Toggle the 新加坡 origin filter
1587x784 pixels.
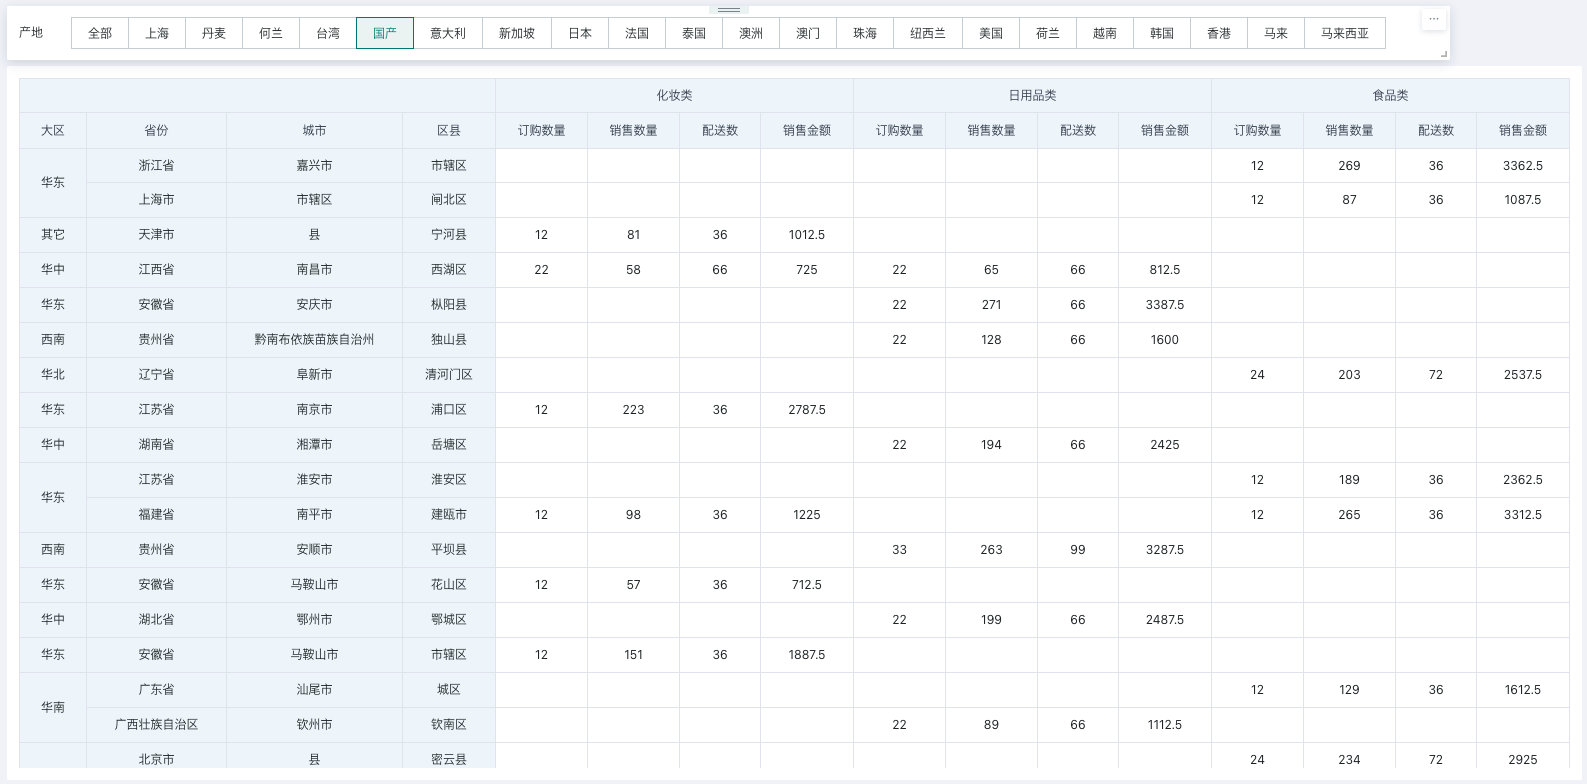pos(517,33)
